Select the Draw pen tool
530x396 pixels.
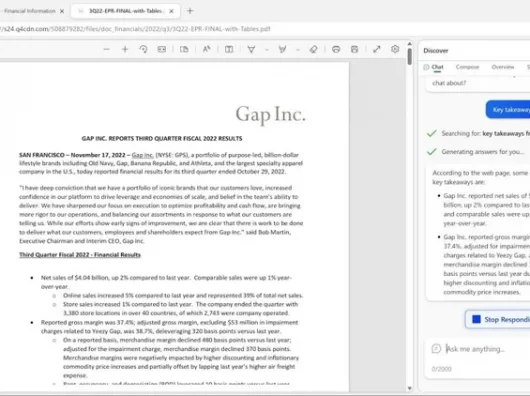pos(251,49)
